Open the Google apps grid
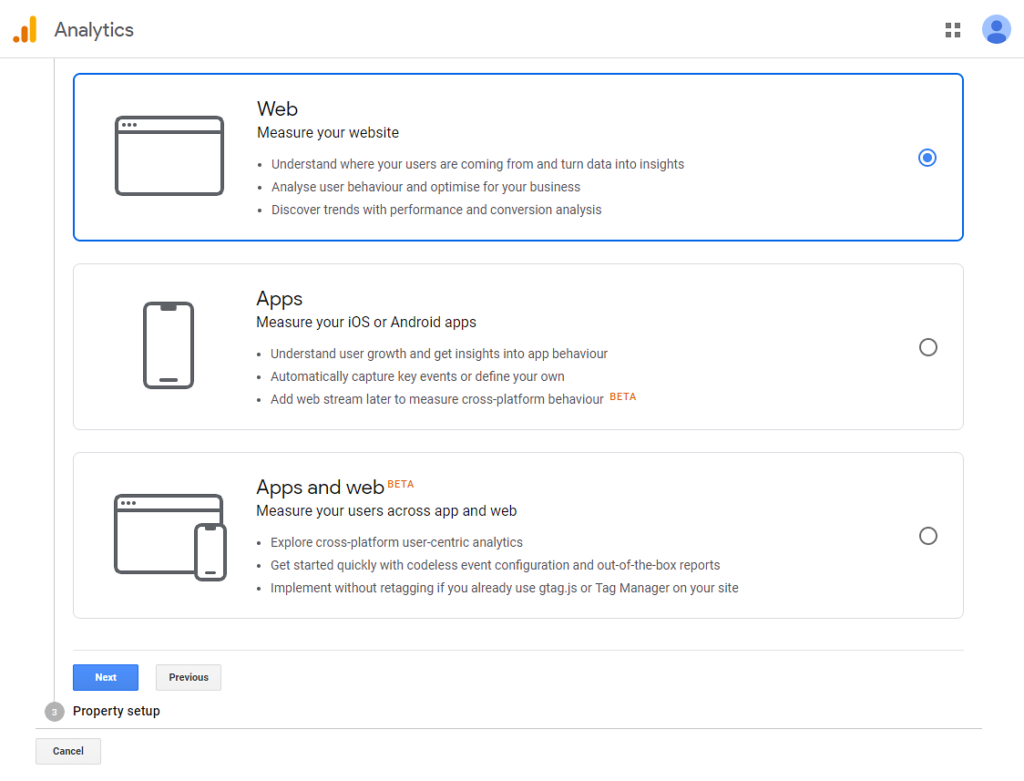 953,29
